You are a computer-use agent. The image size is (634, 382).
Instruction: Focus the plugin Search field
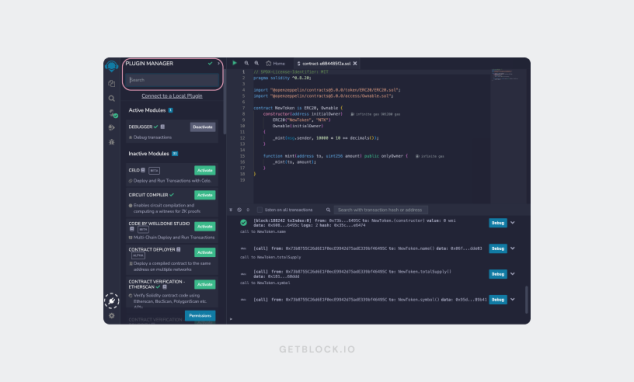pyautogui.click(x=172, y=80)
